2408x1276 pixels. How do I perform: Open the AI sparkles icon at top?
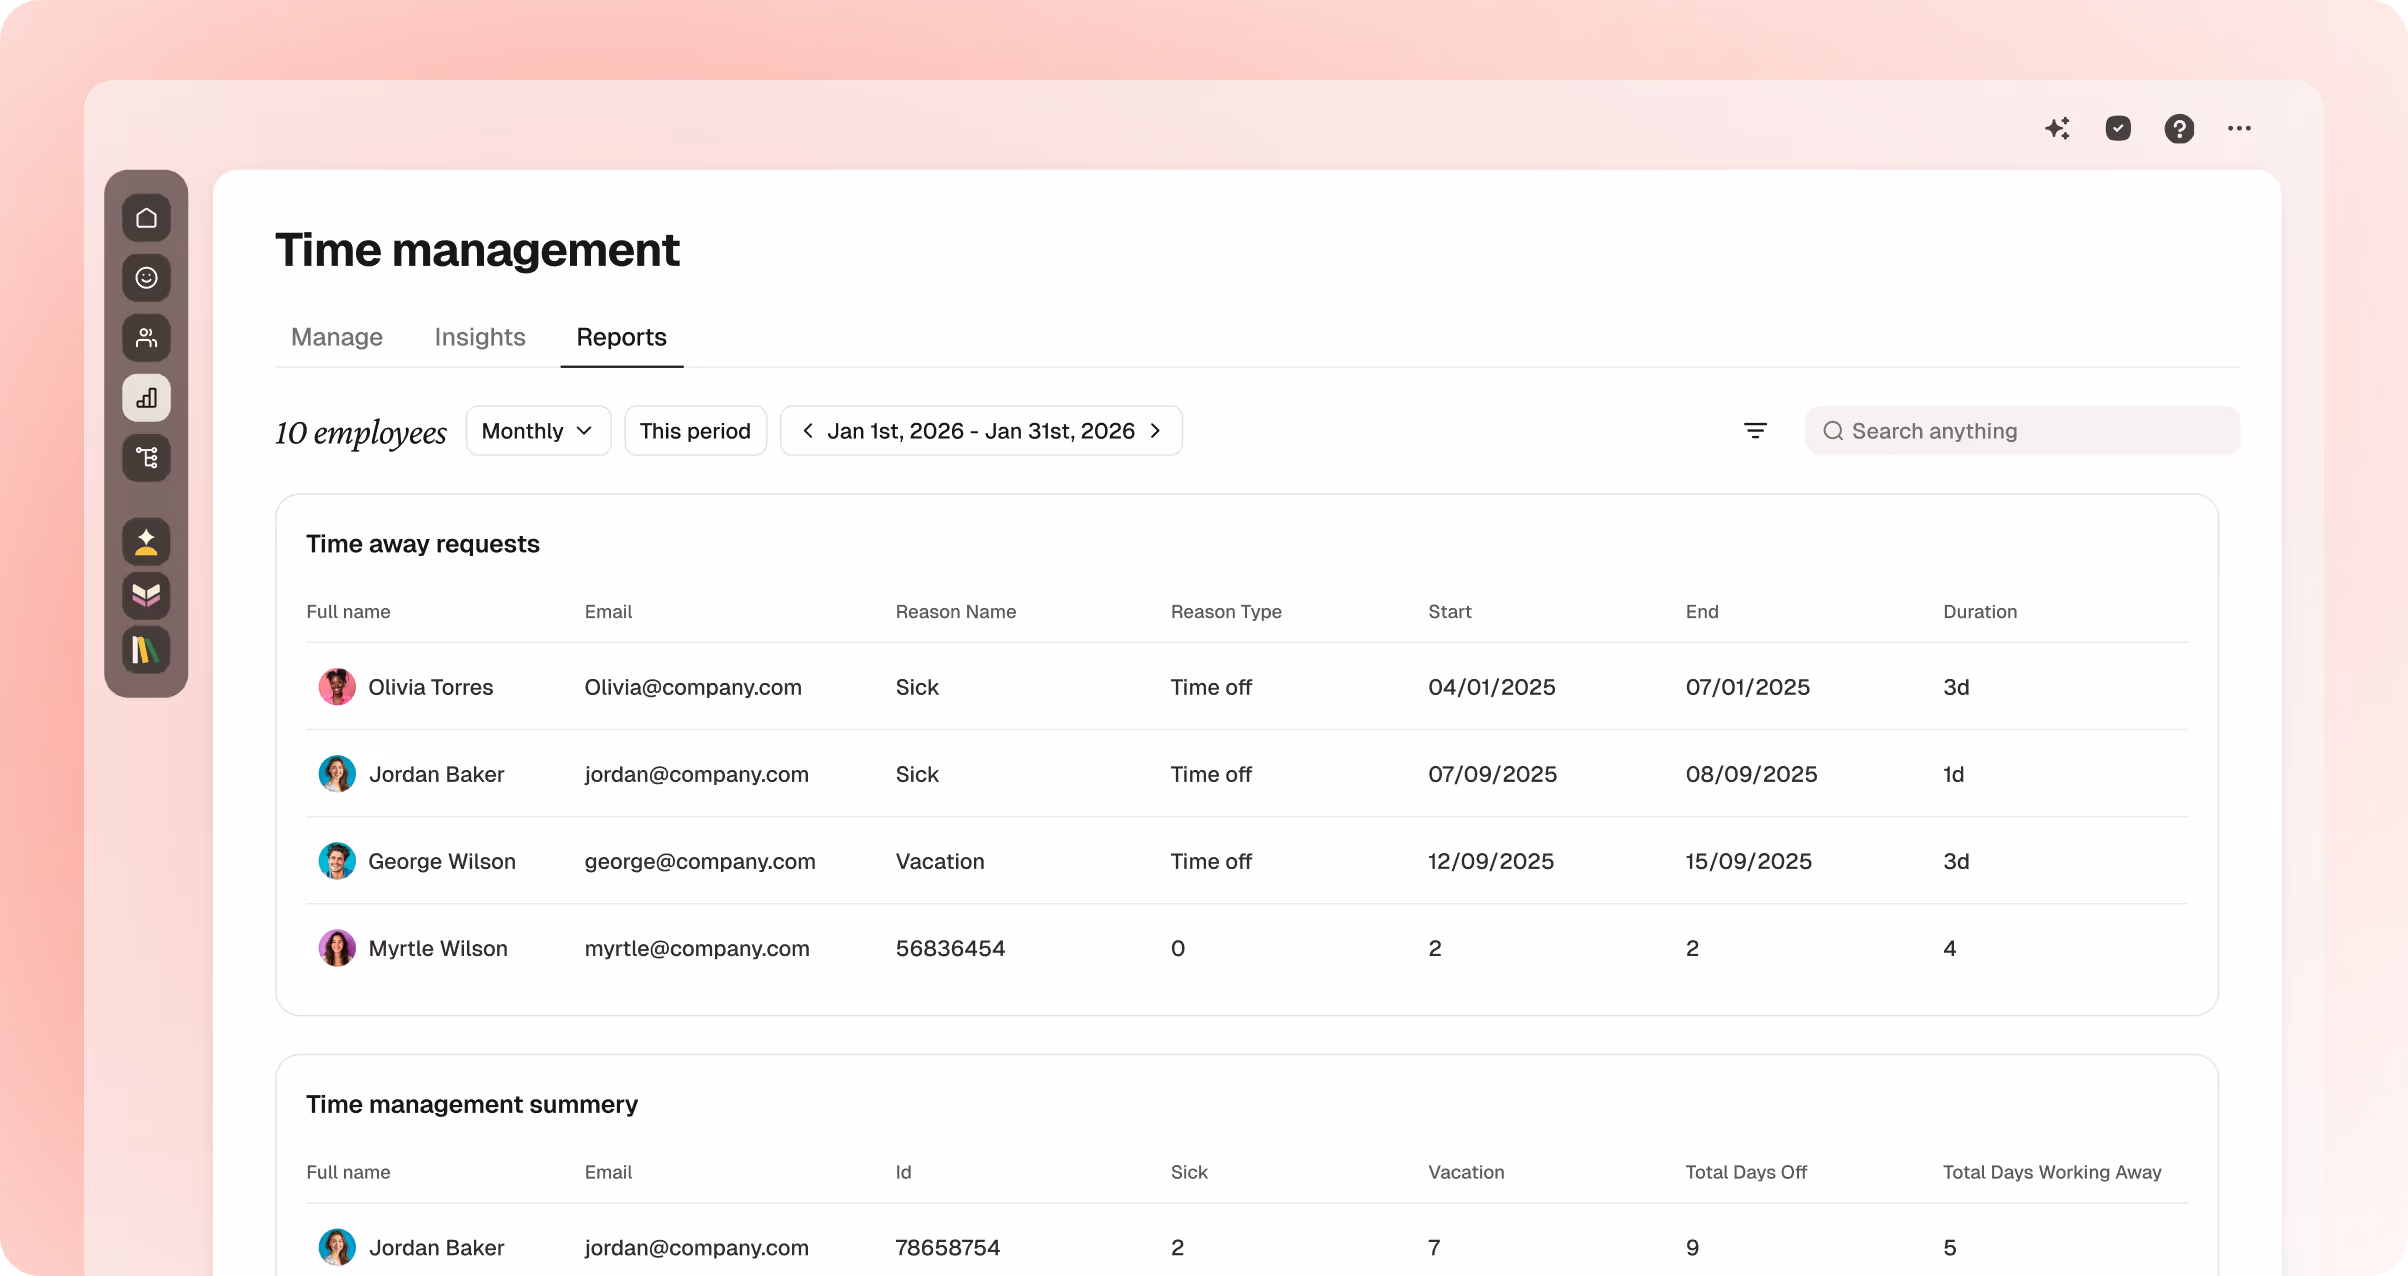[x=2057, y=128]
